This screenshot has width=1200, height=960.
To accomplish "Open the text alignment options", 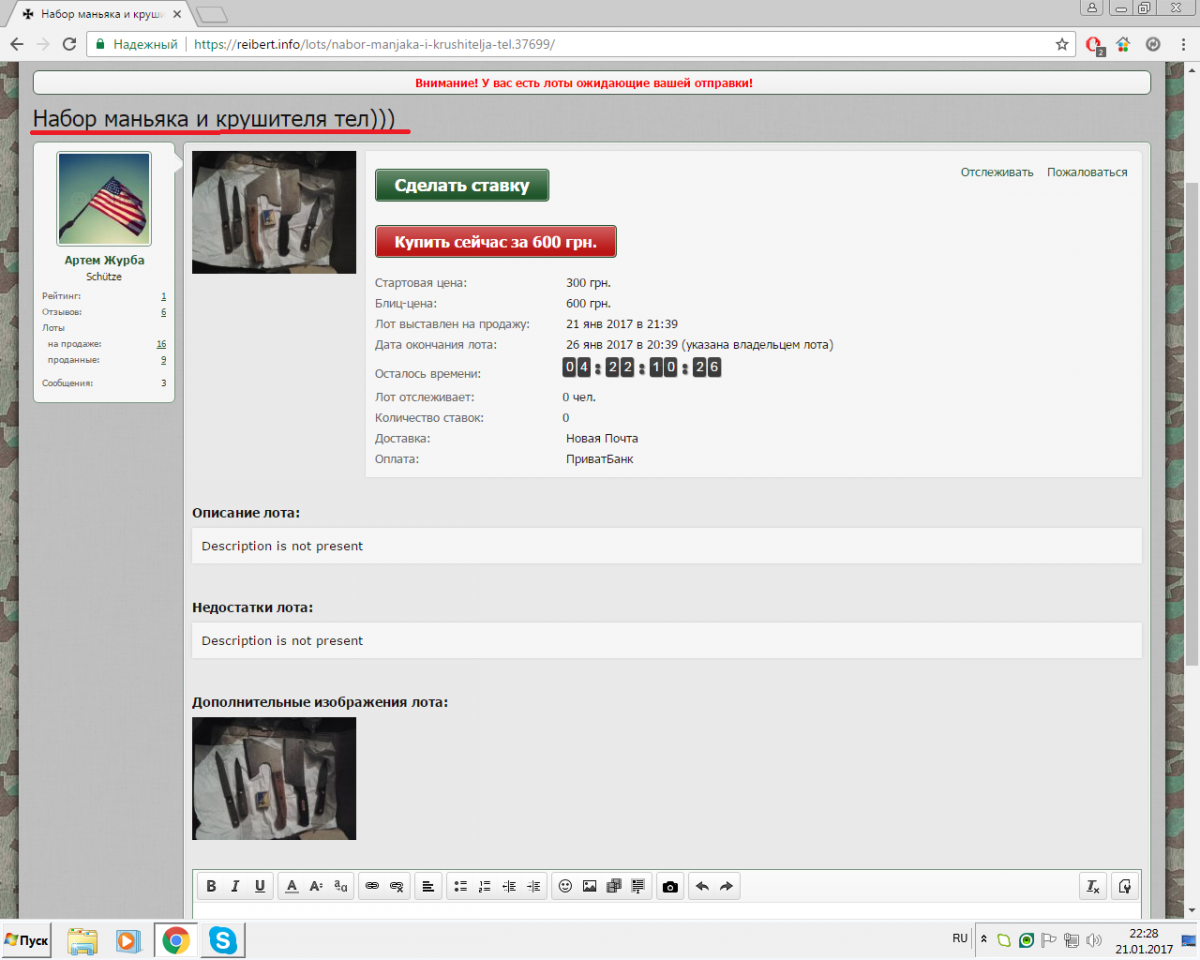I will click(x=427, y=886).
